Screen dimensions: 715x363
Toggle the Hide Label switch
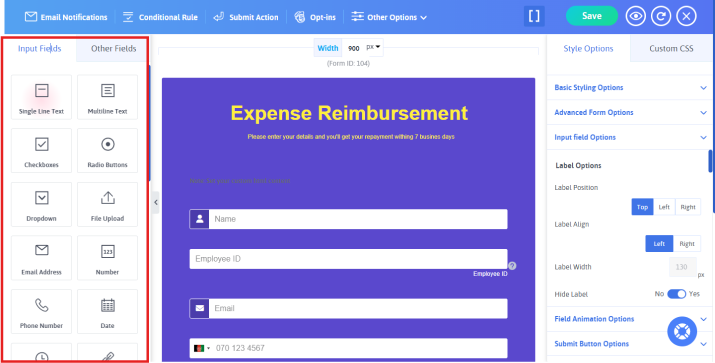coord(676,294)
